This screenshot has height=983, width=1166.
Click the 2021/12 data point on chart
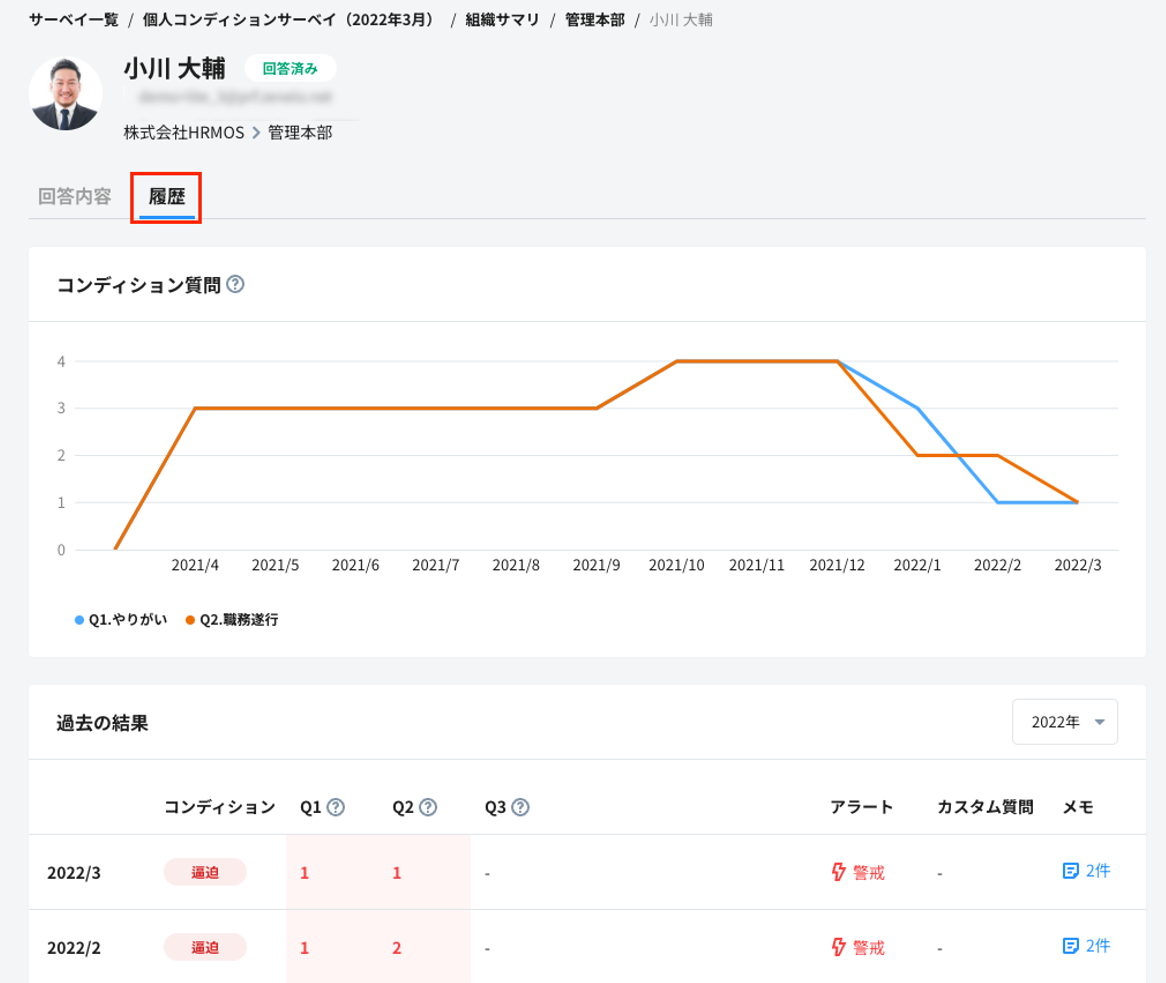(x=837, y=361)
